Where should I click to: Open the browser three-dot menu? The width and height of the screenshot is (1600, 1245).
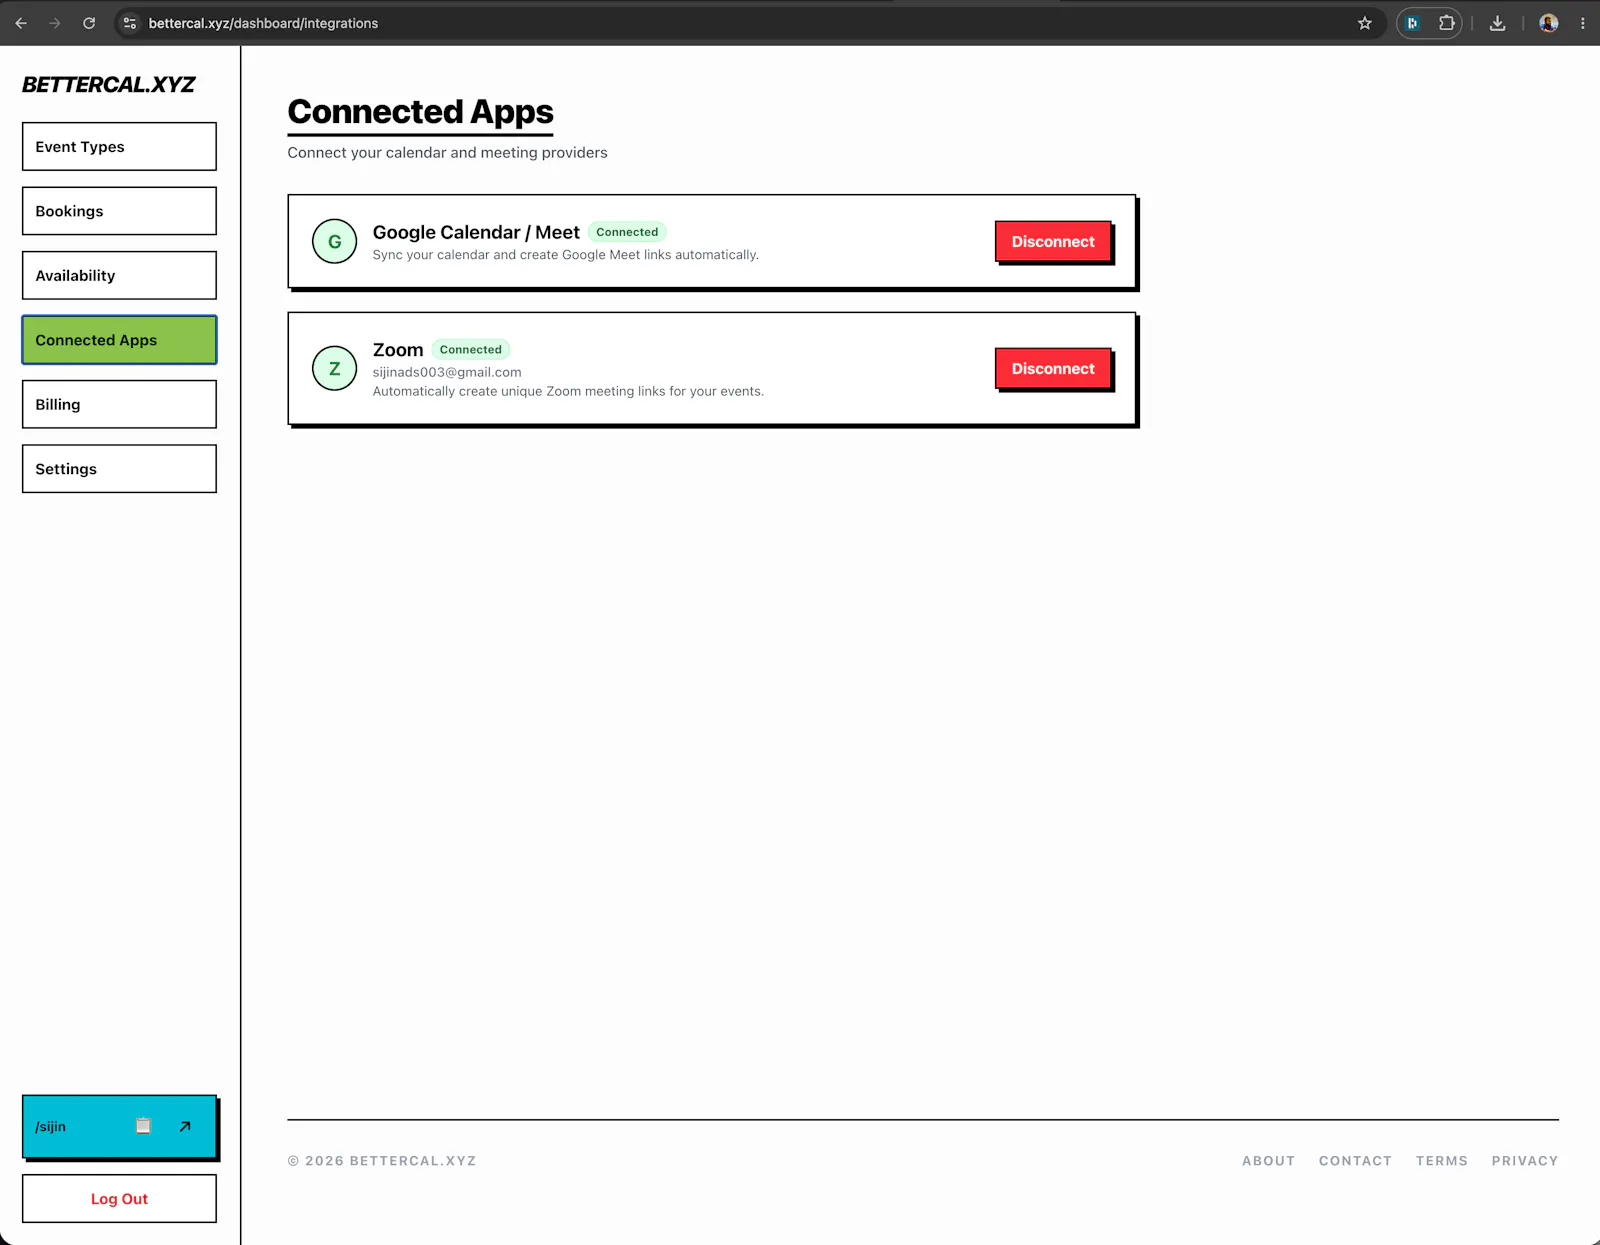(1582, 23)
